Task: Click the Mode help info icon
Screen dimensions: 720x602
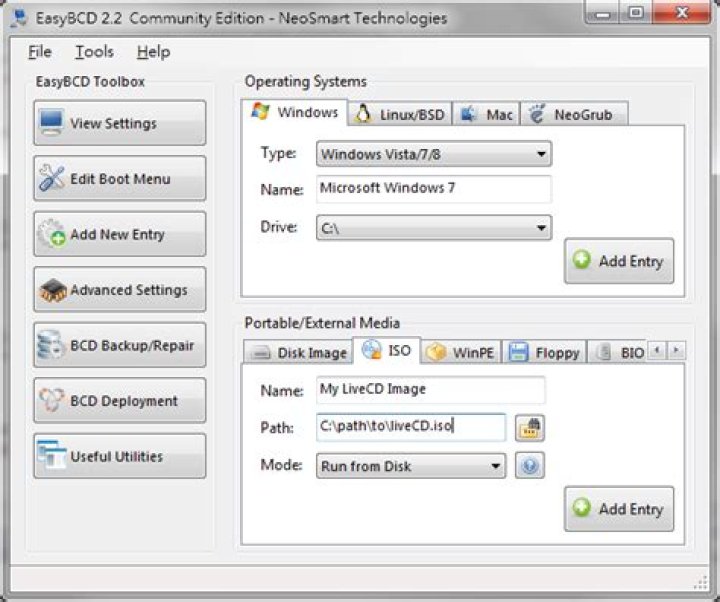Action: 530,465
